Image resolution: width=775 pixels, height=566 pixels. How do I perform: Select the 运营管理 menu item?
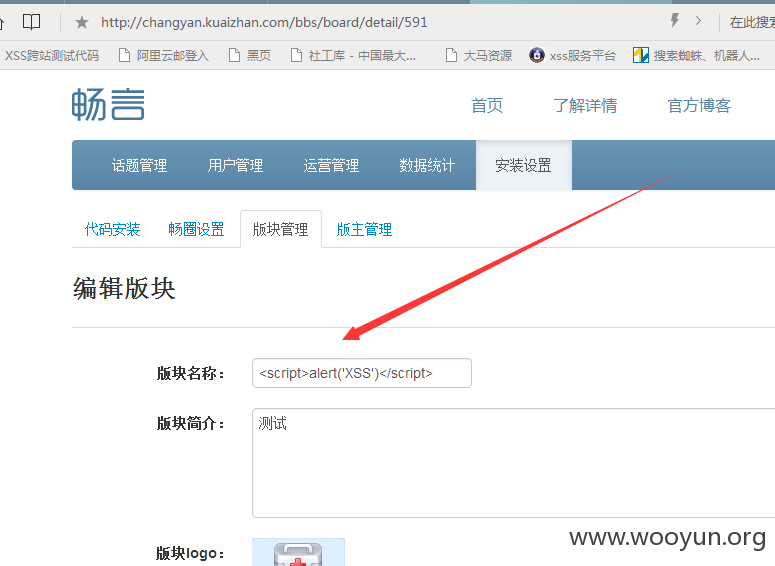331,165
